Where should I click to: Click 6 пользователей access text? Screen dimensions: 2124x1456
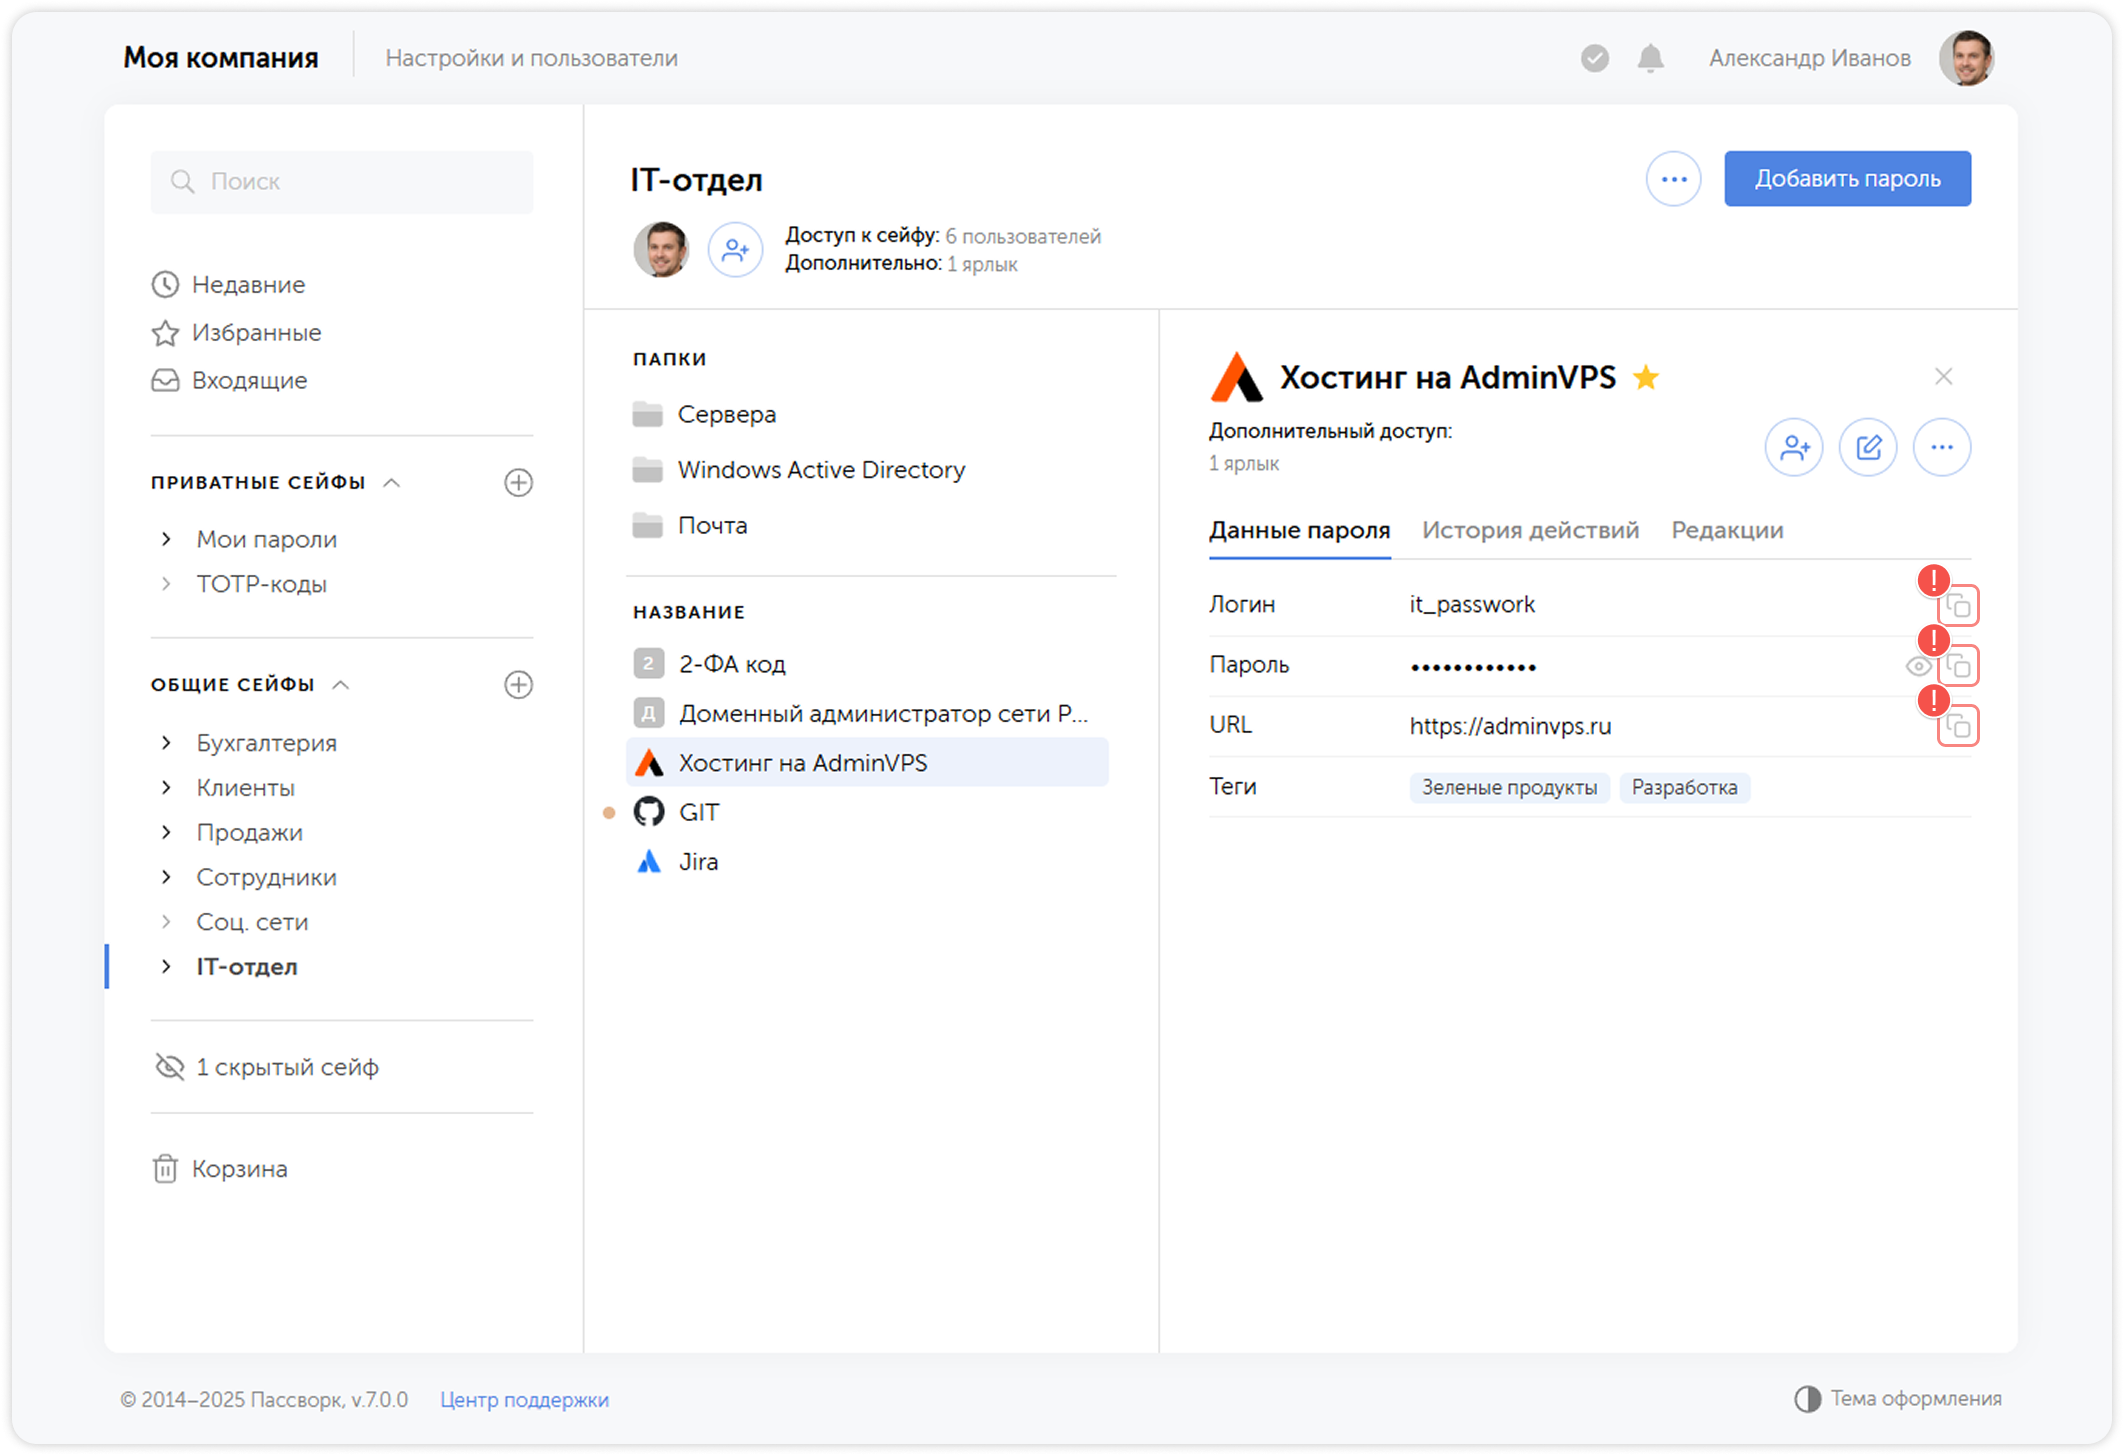click(x=1023, y=236)
